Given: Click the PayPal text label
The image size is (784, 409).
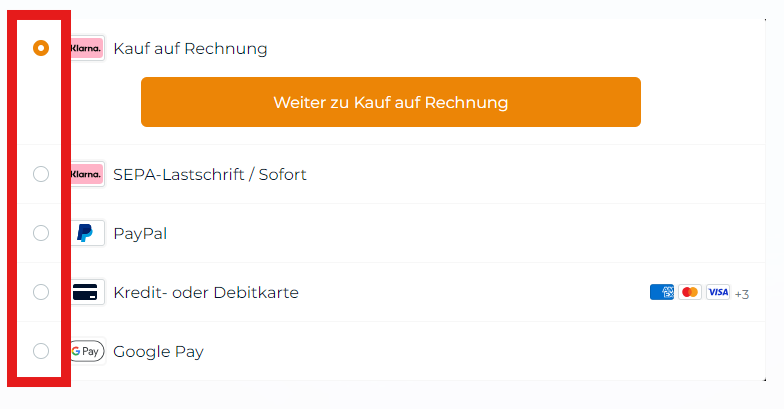Looking at the screenshot, I should [140, 234].
